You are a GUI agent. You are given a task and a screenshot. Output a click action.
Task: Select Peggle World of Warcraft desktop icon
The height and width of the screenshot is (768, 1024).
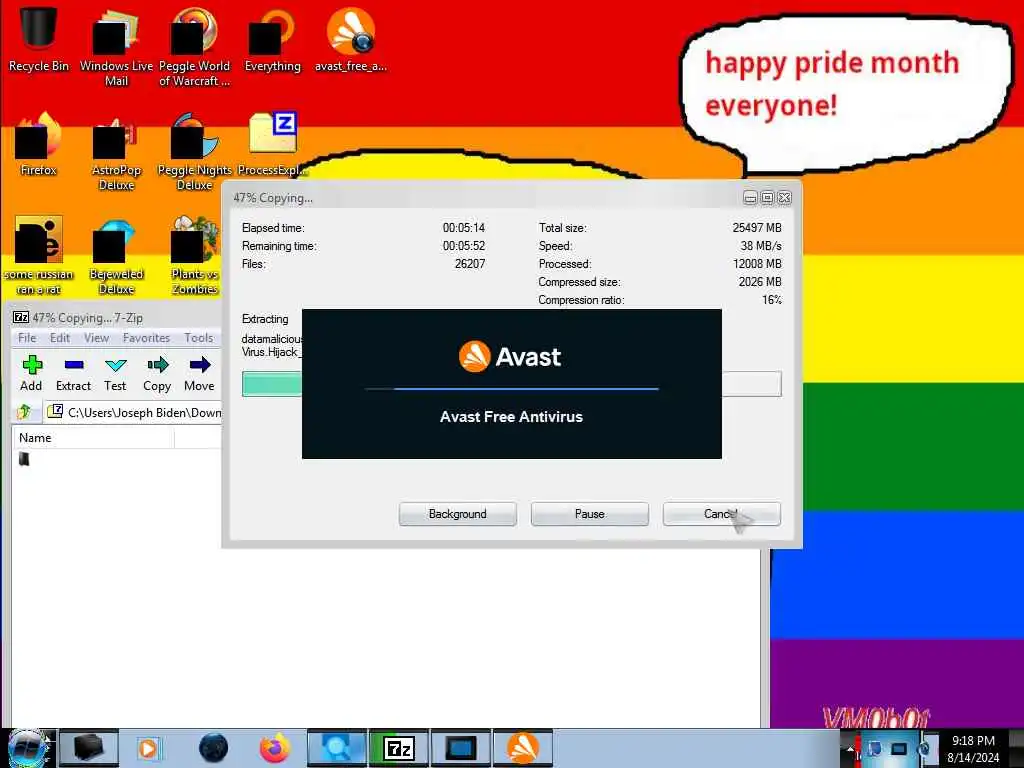(194, 46)
